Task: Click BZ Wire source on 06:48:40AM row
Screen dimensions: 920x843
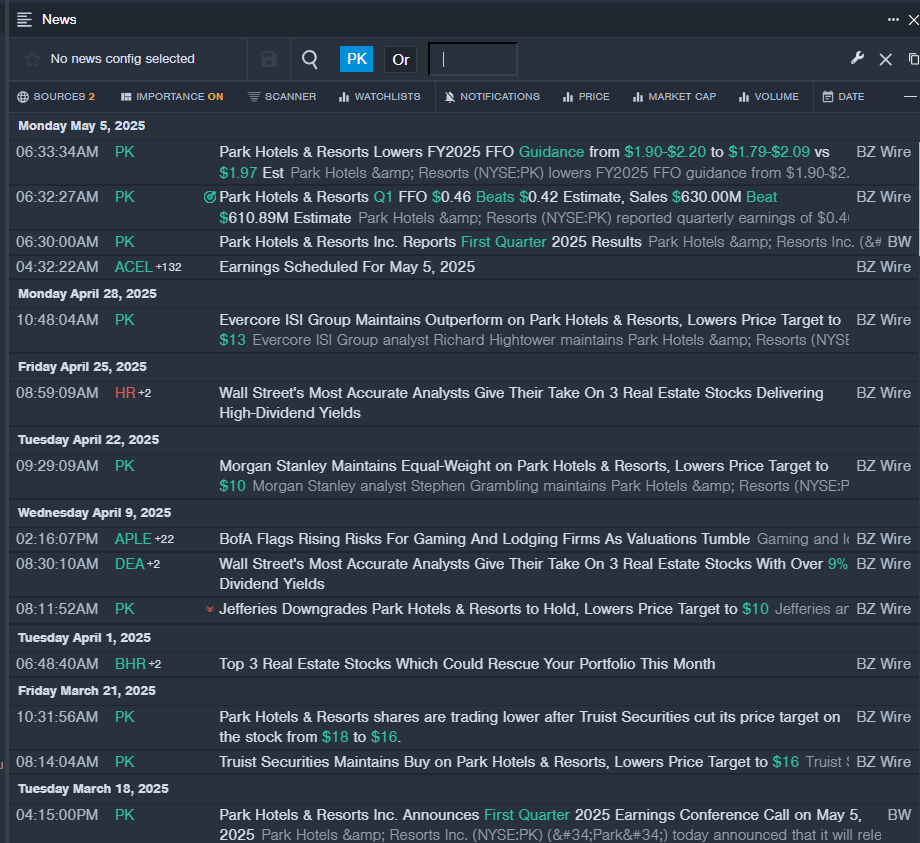Action: tap(884, 664)
